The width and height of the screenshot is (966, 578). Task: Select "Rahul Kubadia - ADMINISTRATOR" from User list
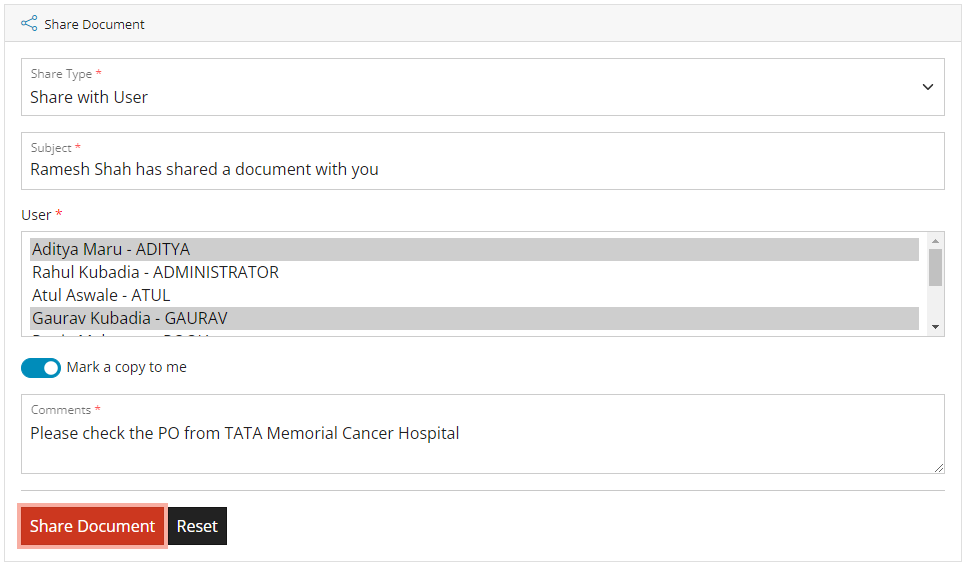[x=154, y=271]
